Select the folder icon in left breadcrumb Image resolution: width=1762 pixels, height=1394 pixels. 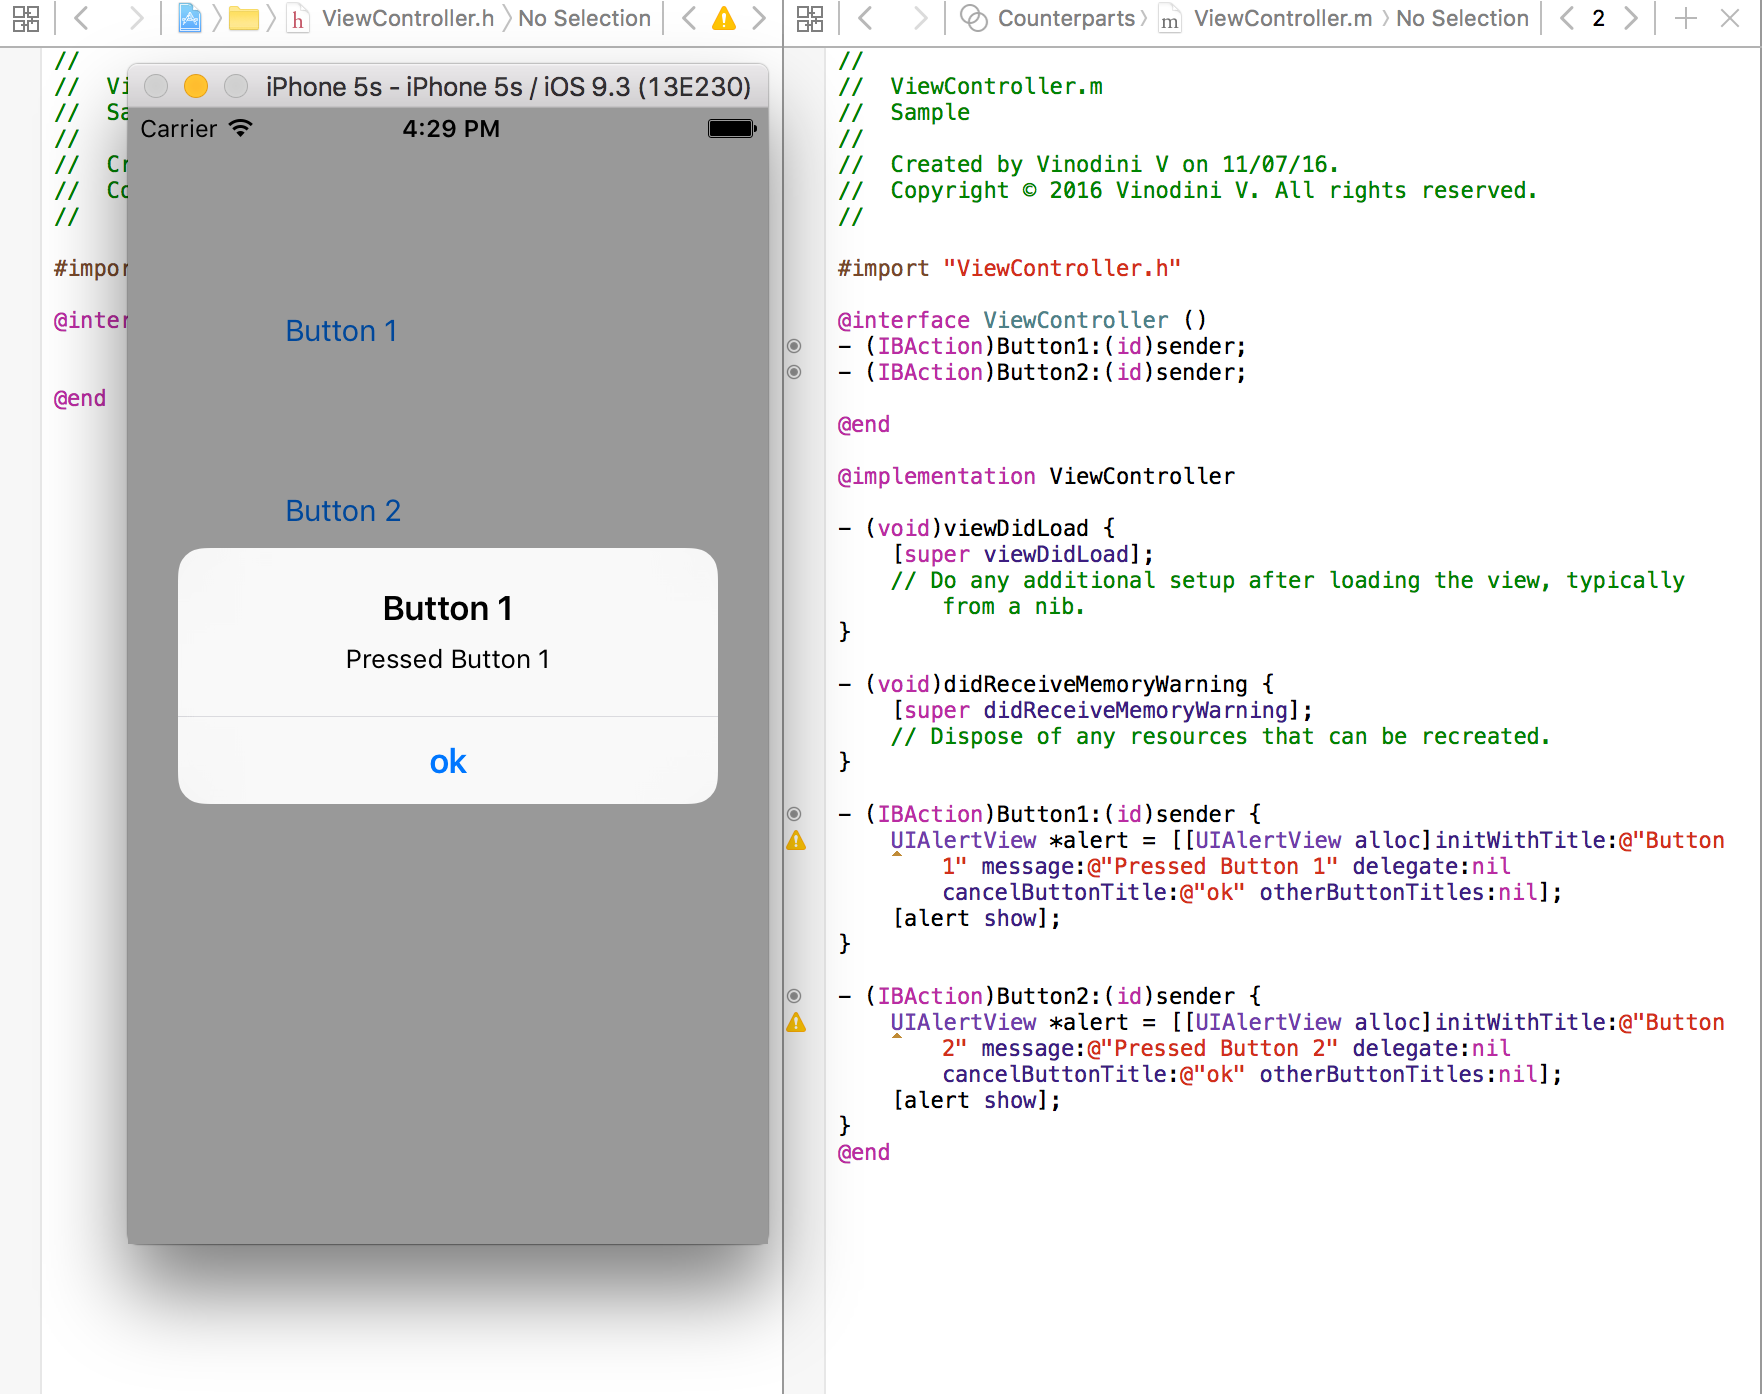(244, 18)
